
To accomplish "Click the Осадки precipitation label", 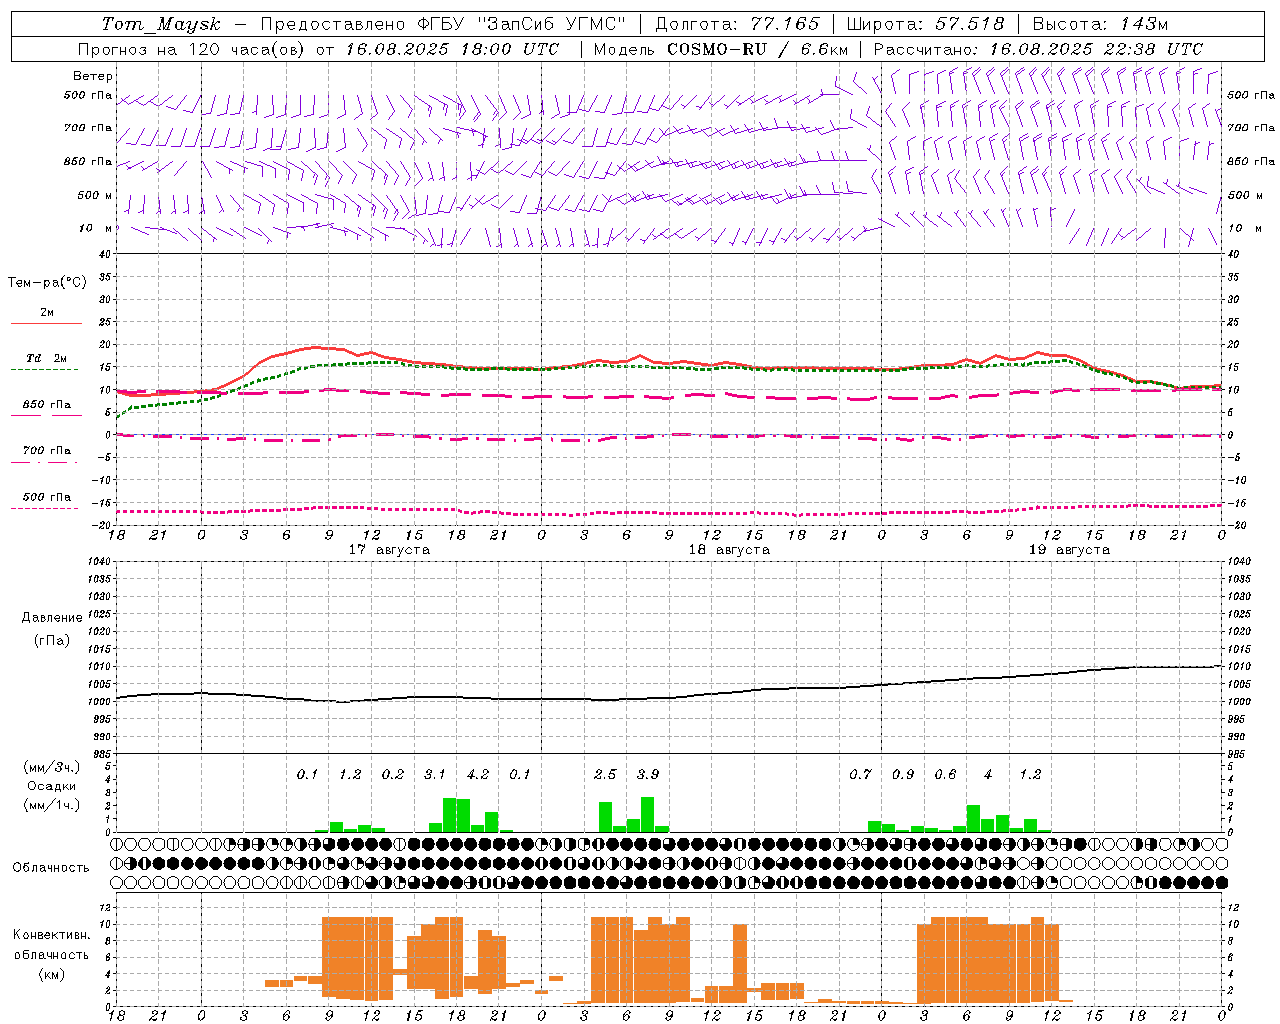I will pos(52,786).
